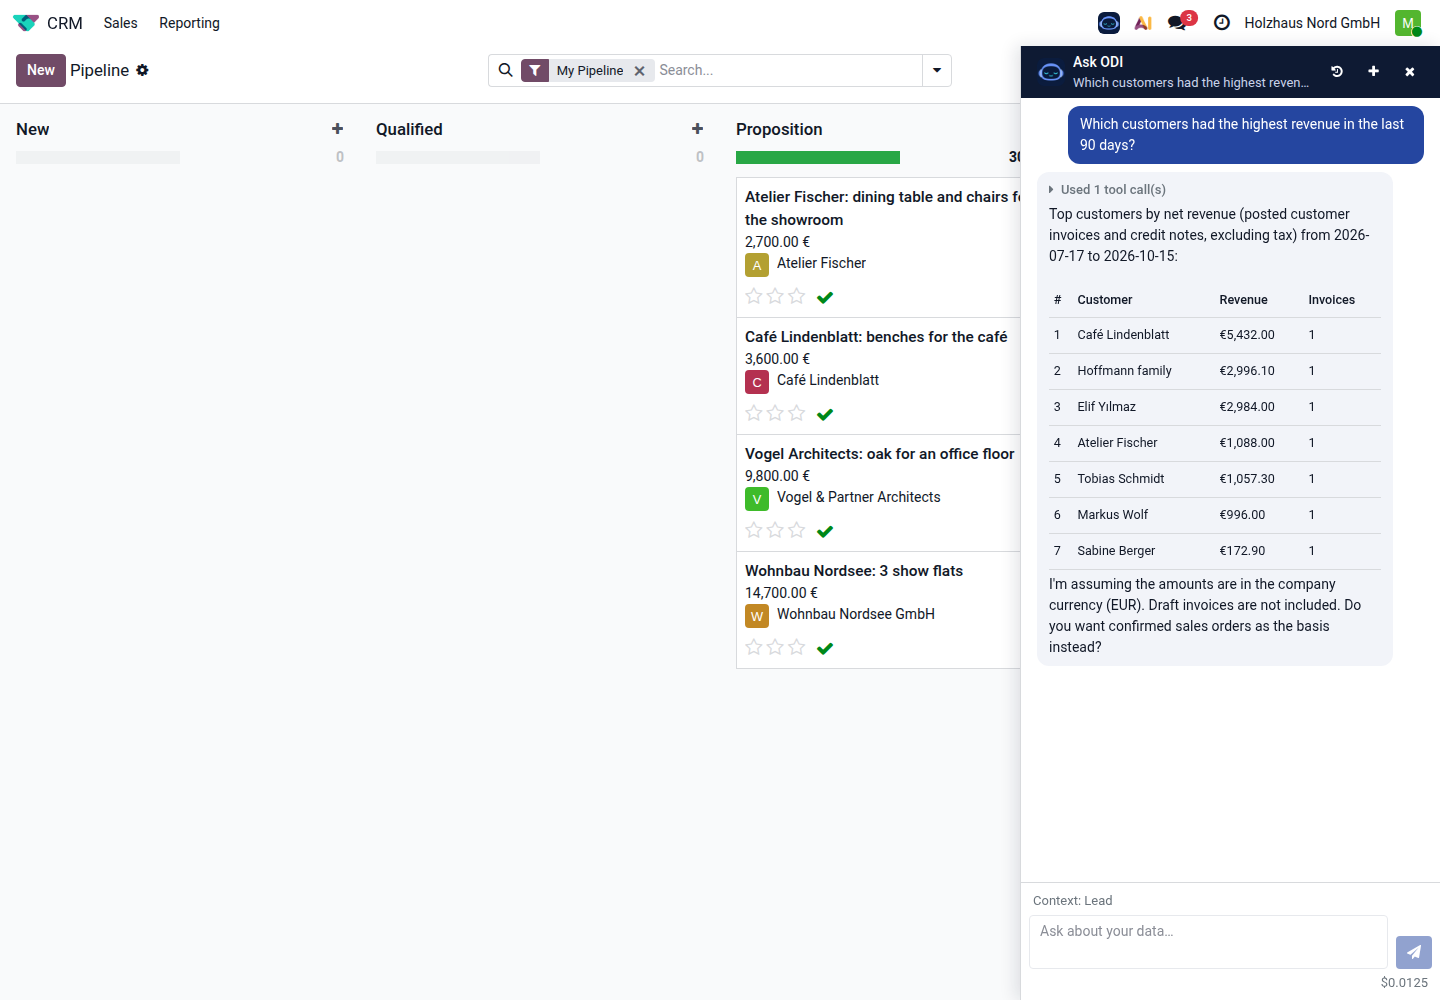Open the Vogel Architects oak office floor opportunity
The width and height of the screenshot is (1440, 1000).
pos(880,454)
